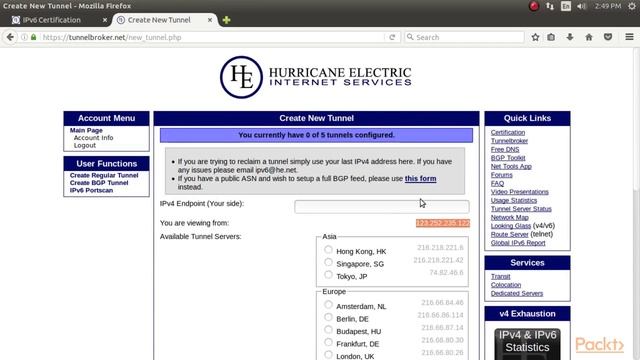The width and height of the screenshot is (640, 360).
Task: Open the Tunnelbroker quick link
Action: coord(509,141)
